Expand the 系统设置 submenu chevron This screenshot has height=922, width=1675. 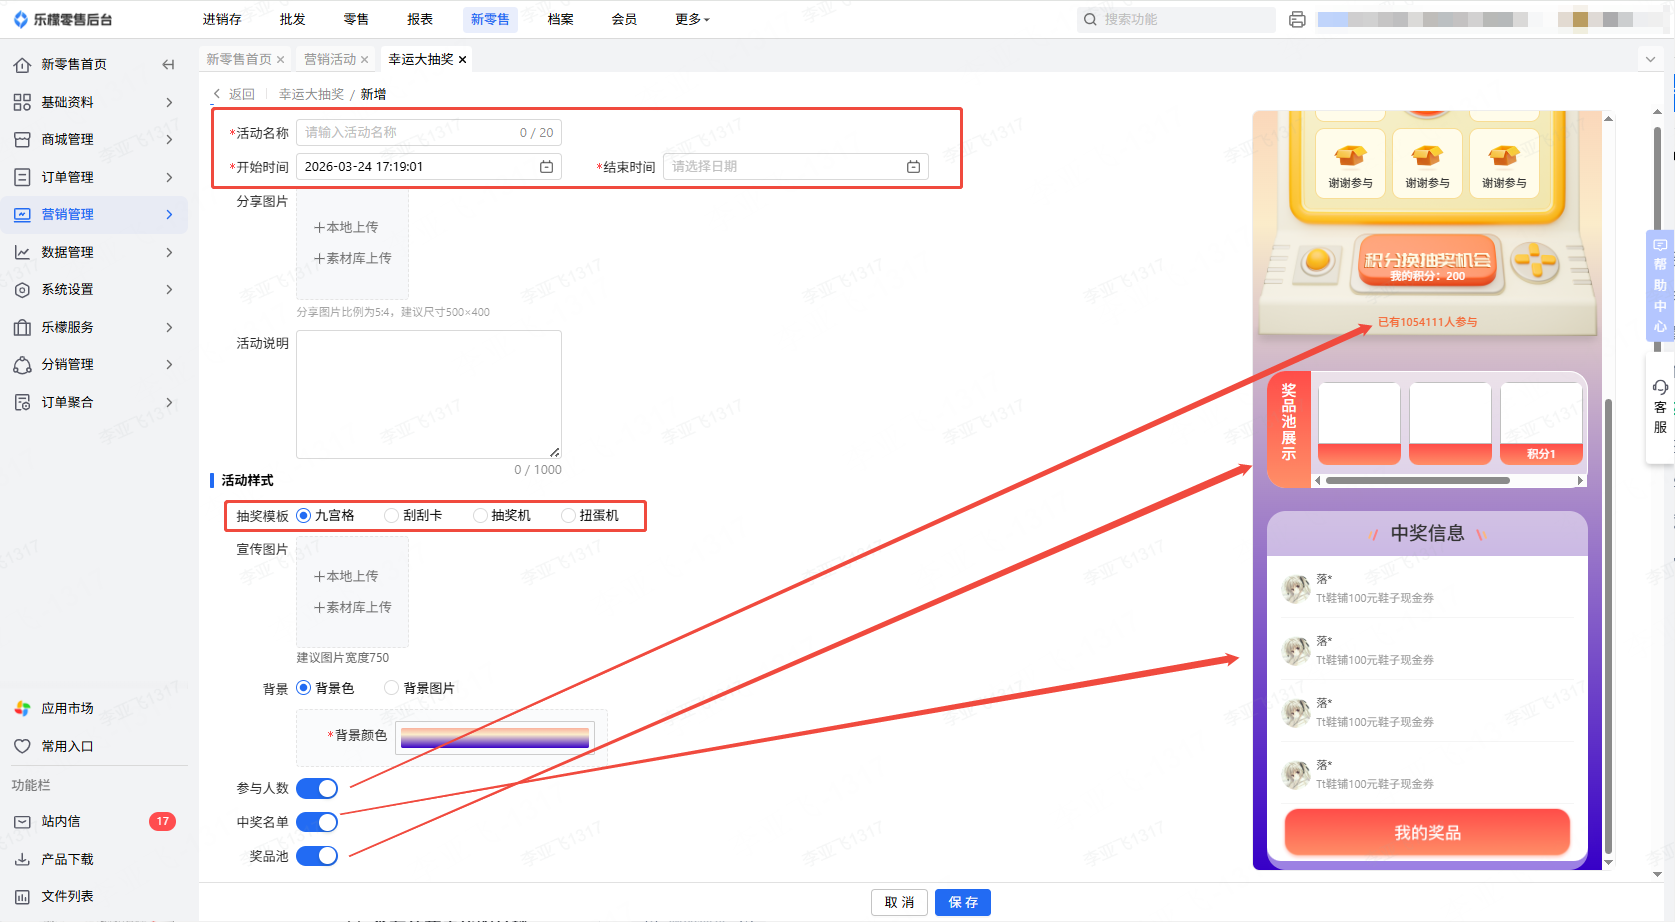coord(169,290)
